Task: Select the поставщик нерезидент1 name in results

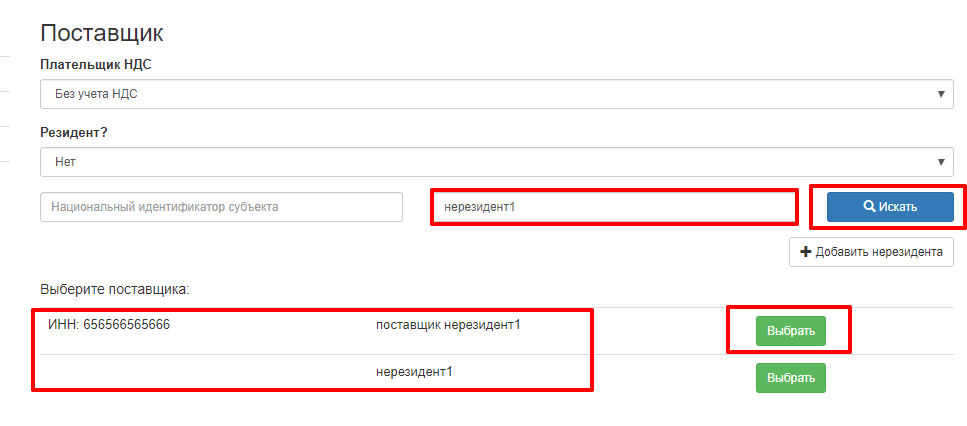Action: point(448,325)
